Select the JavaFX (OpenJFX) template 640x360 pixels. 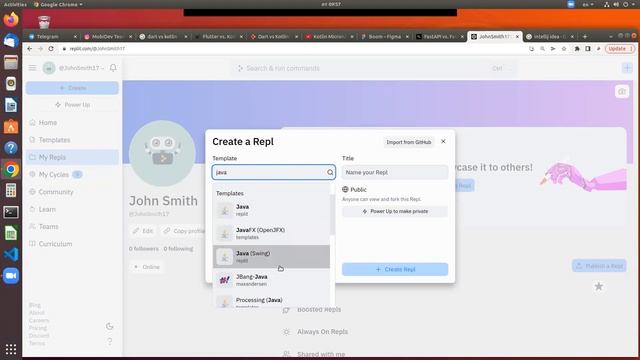271,233
